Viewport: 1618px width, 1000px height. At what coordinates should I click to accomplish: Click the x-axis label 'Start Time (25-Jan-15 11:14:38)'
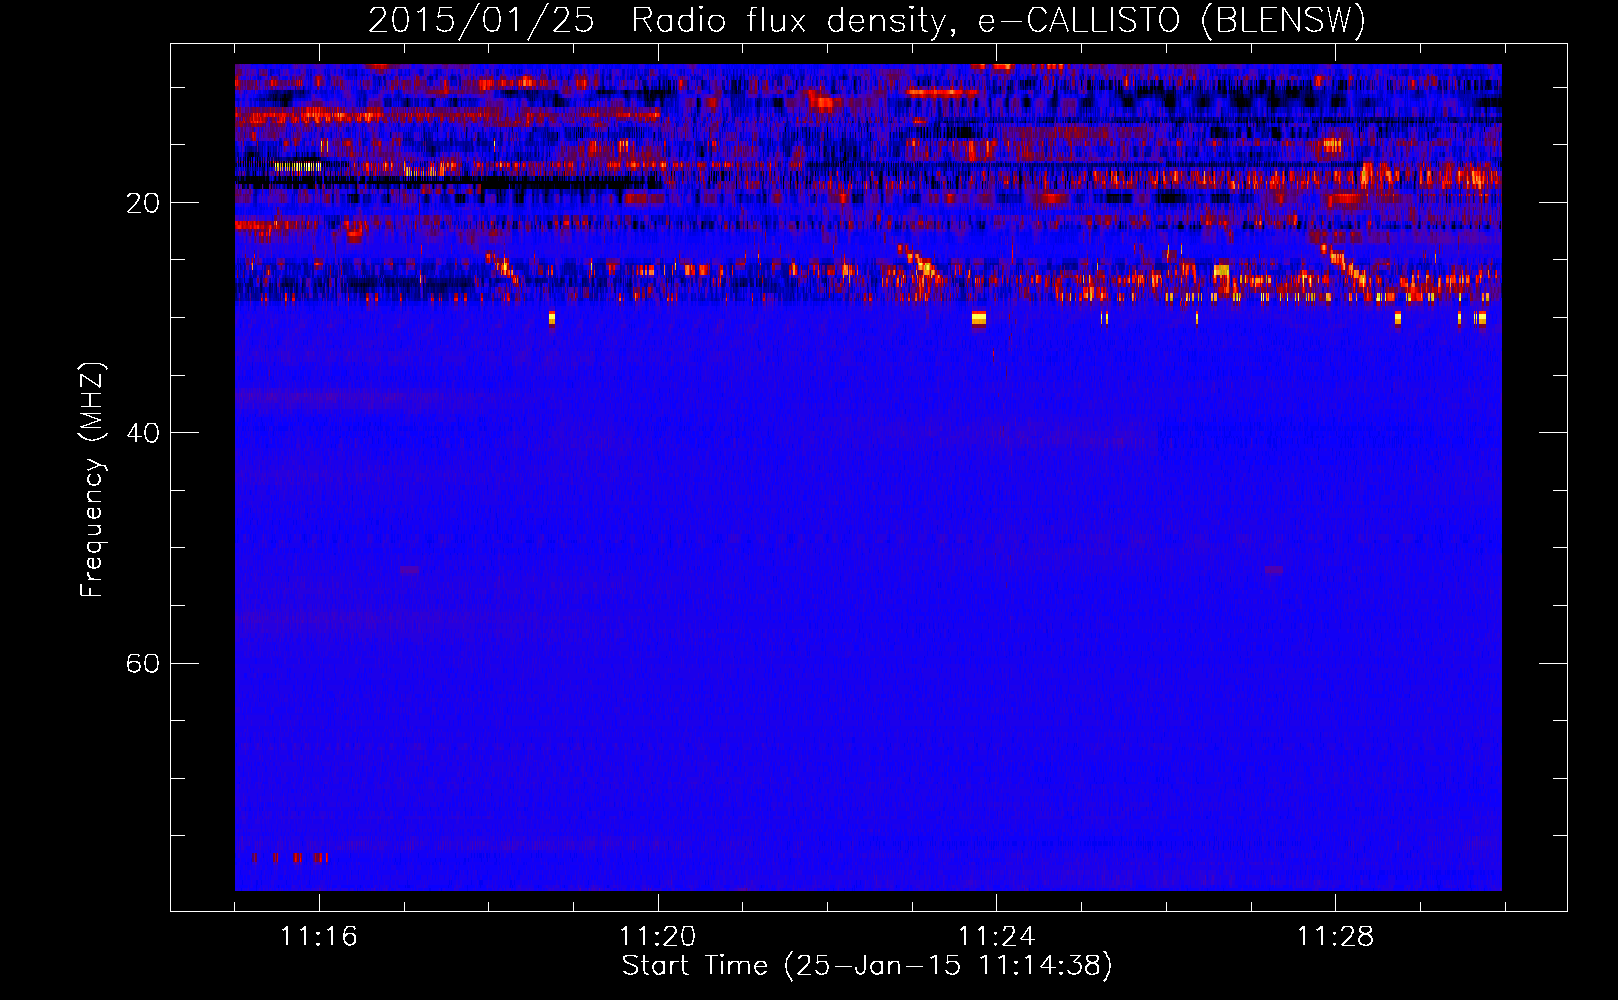click(x=867, y=966)
